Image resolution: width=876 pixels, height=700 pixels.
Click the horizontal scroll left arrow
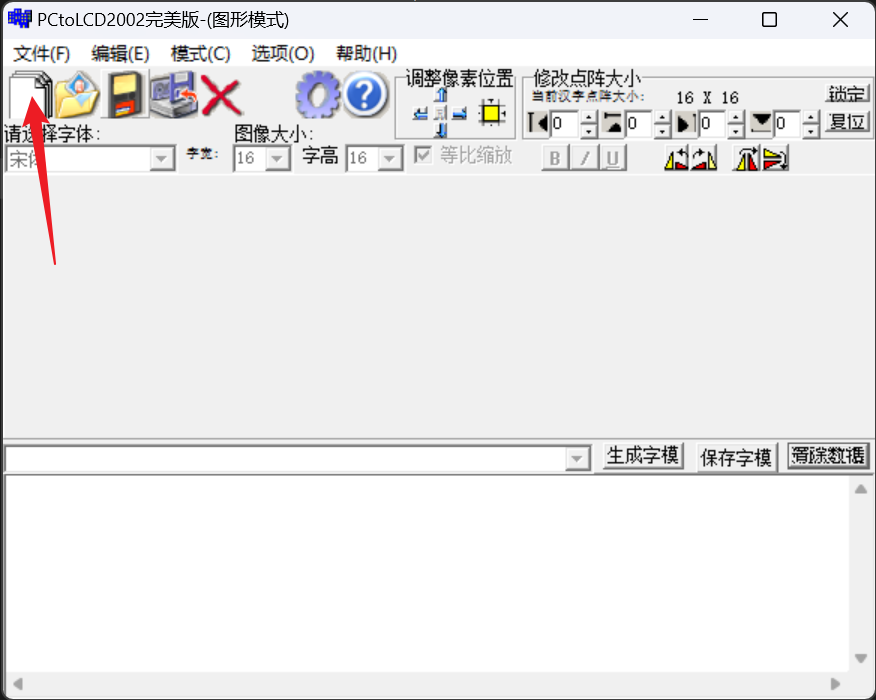point(18,684)
